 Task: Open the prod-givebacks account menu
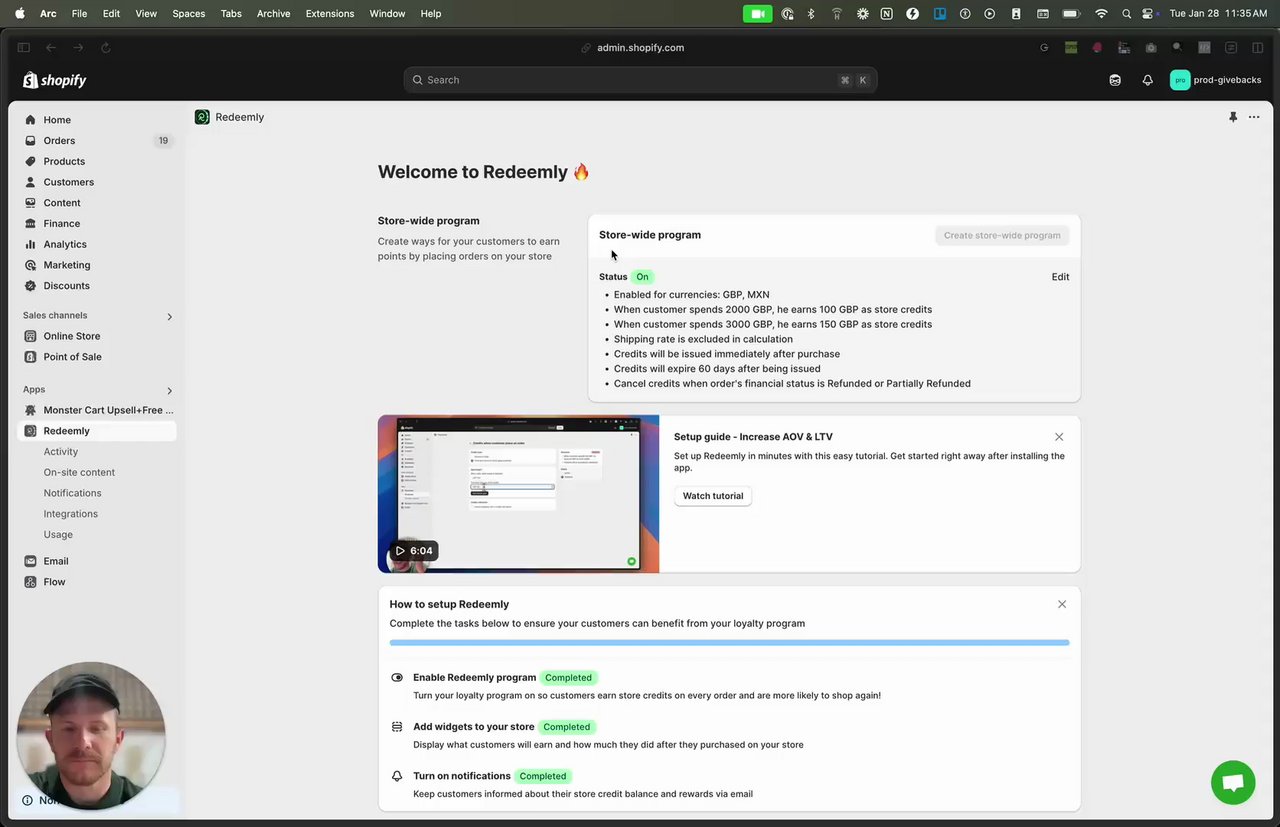[x=1216, y=80]
